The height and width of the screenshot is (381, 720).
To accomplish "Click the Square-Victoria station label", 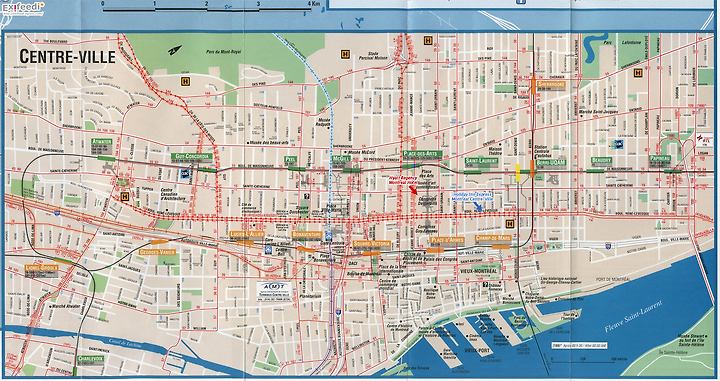I will click(x=371, y=243).
